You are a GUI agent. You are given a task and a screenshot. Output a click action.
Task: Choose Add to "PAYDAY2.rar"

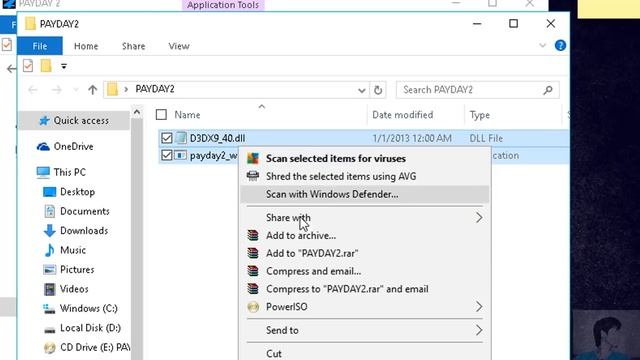[365, 253]
